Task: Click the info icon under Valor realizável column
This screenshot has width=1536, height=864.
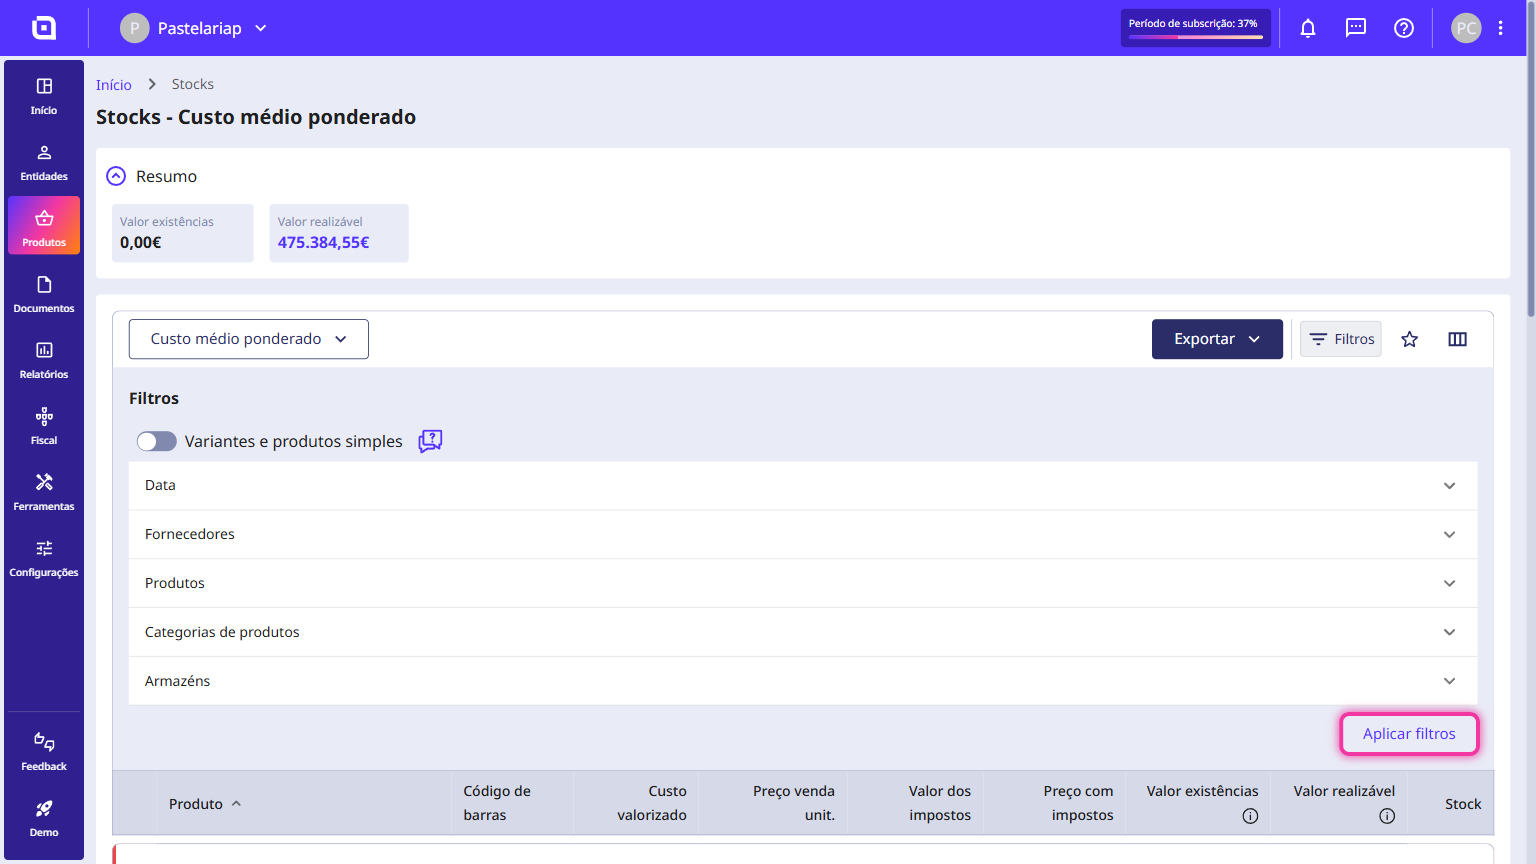Action: click(x=1387, y=816)
